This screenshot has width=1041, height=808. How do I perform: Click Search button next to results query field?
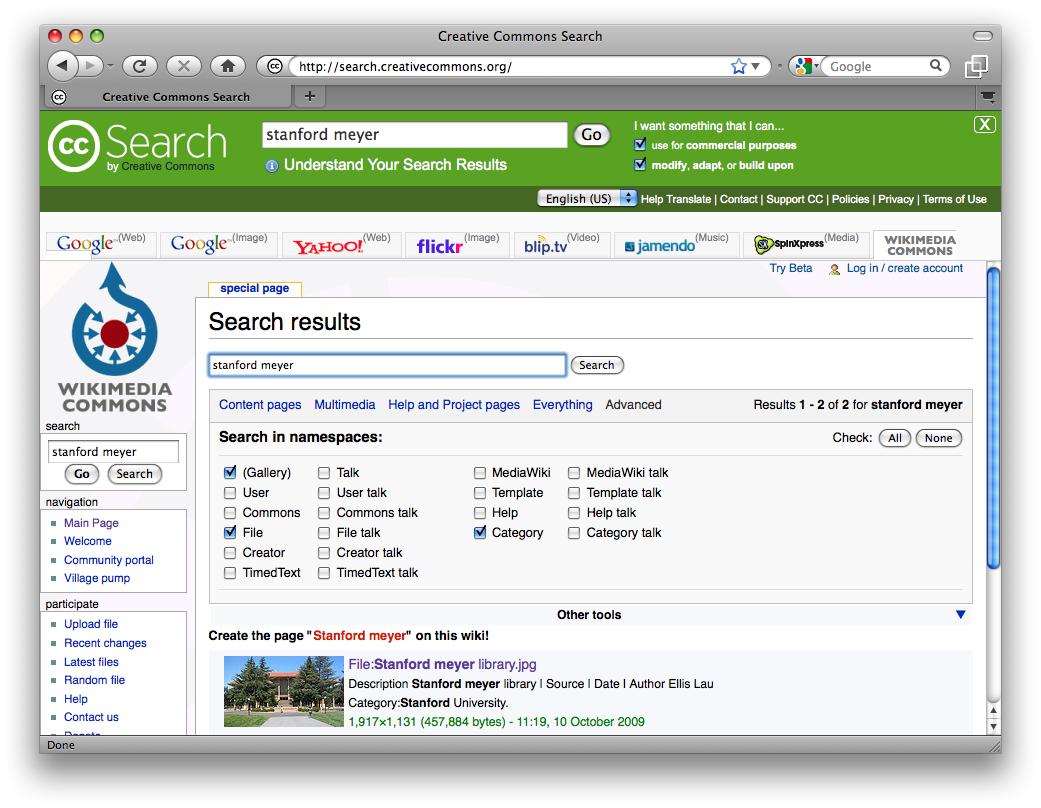(x=597, y=365)
